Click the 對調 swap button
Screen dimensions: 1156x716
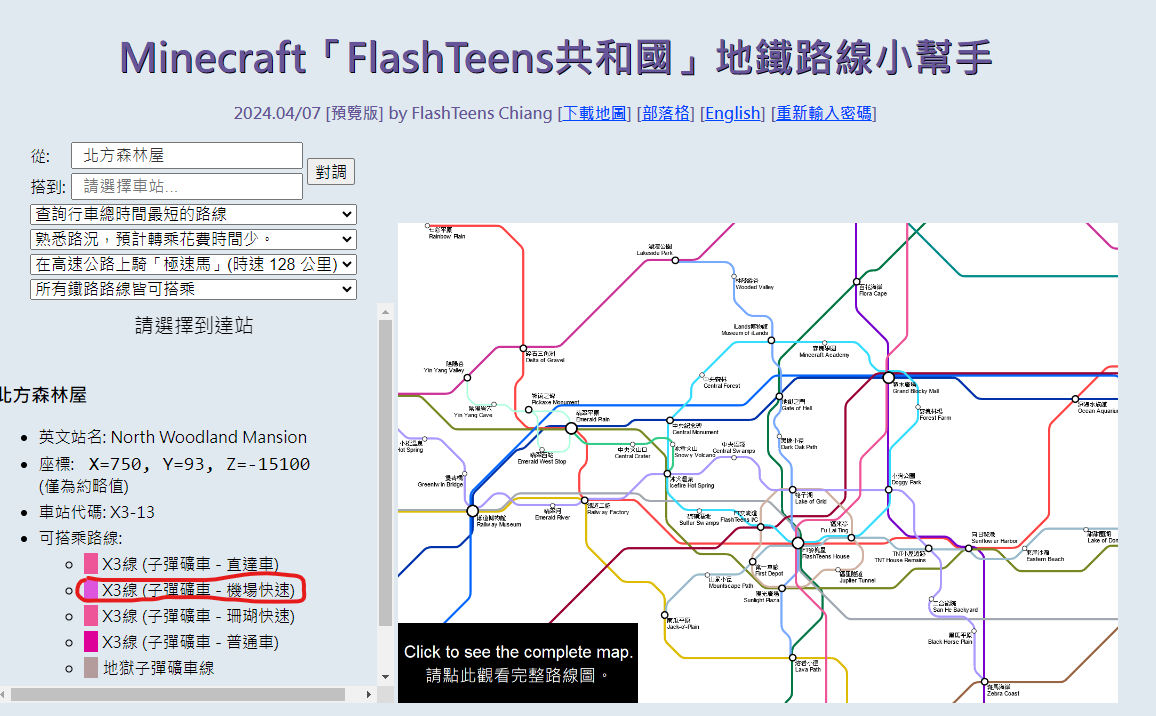pyautogui.click(x=331, y=172)
